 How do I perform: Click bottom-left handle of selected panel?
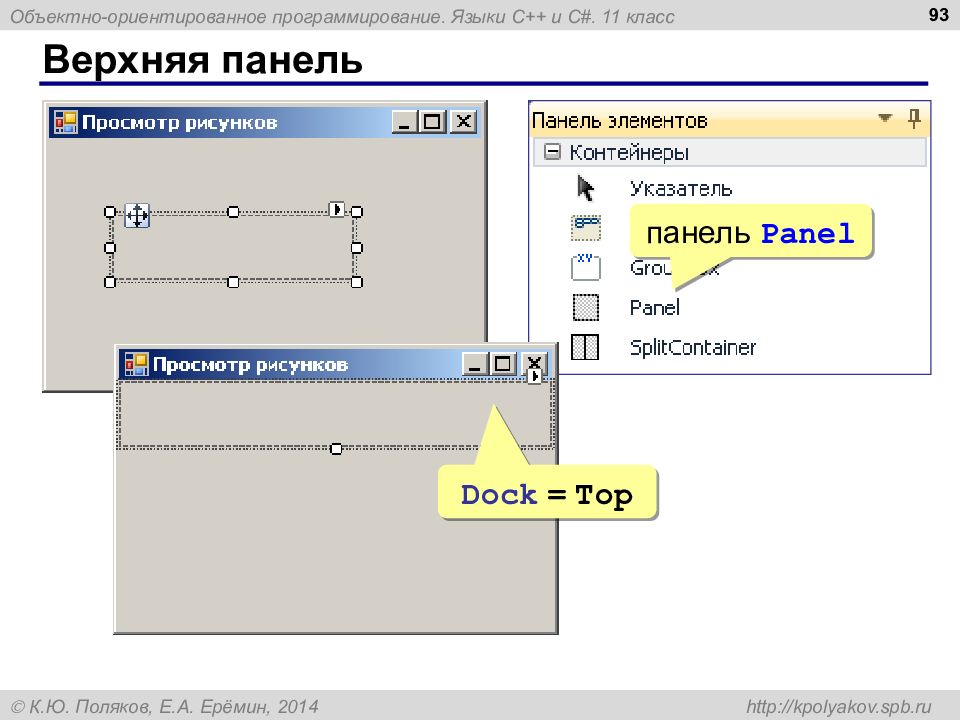110,282
